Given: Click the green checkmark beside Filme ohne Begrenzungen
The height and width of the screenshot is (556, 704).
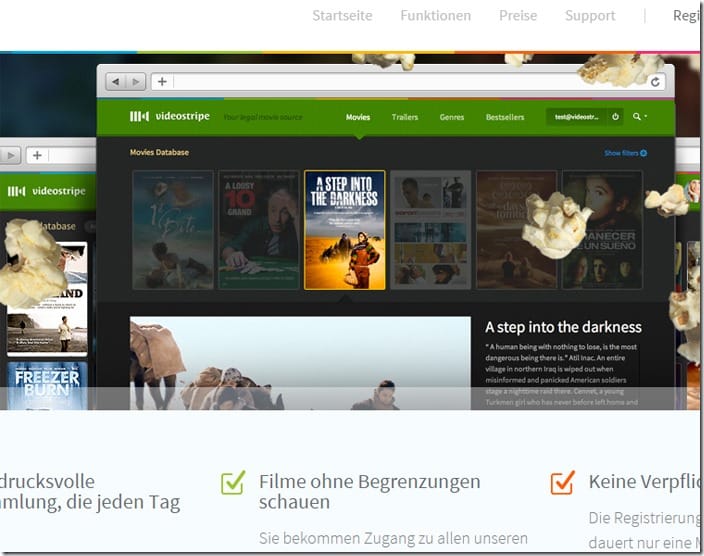Looking at the screenshot, I should (233, 482).
